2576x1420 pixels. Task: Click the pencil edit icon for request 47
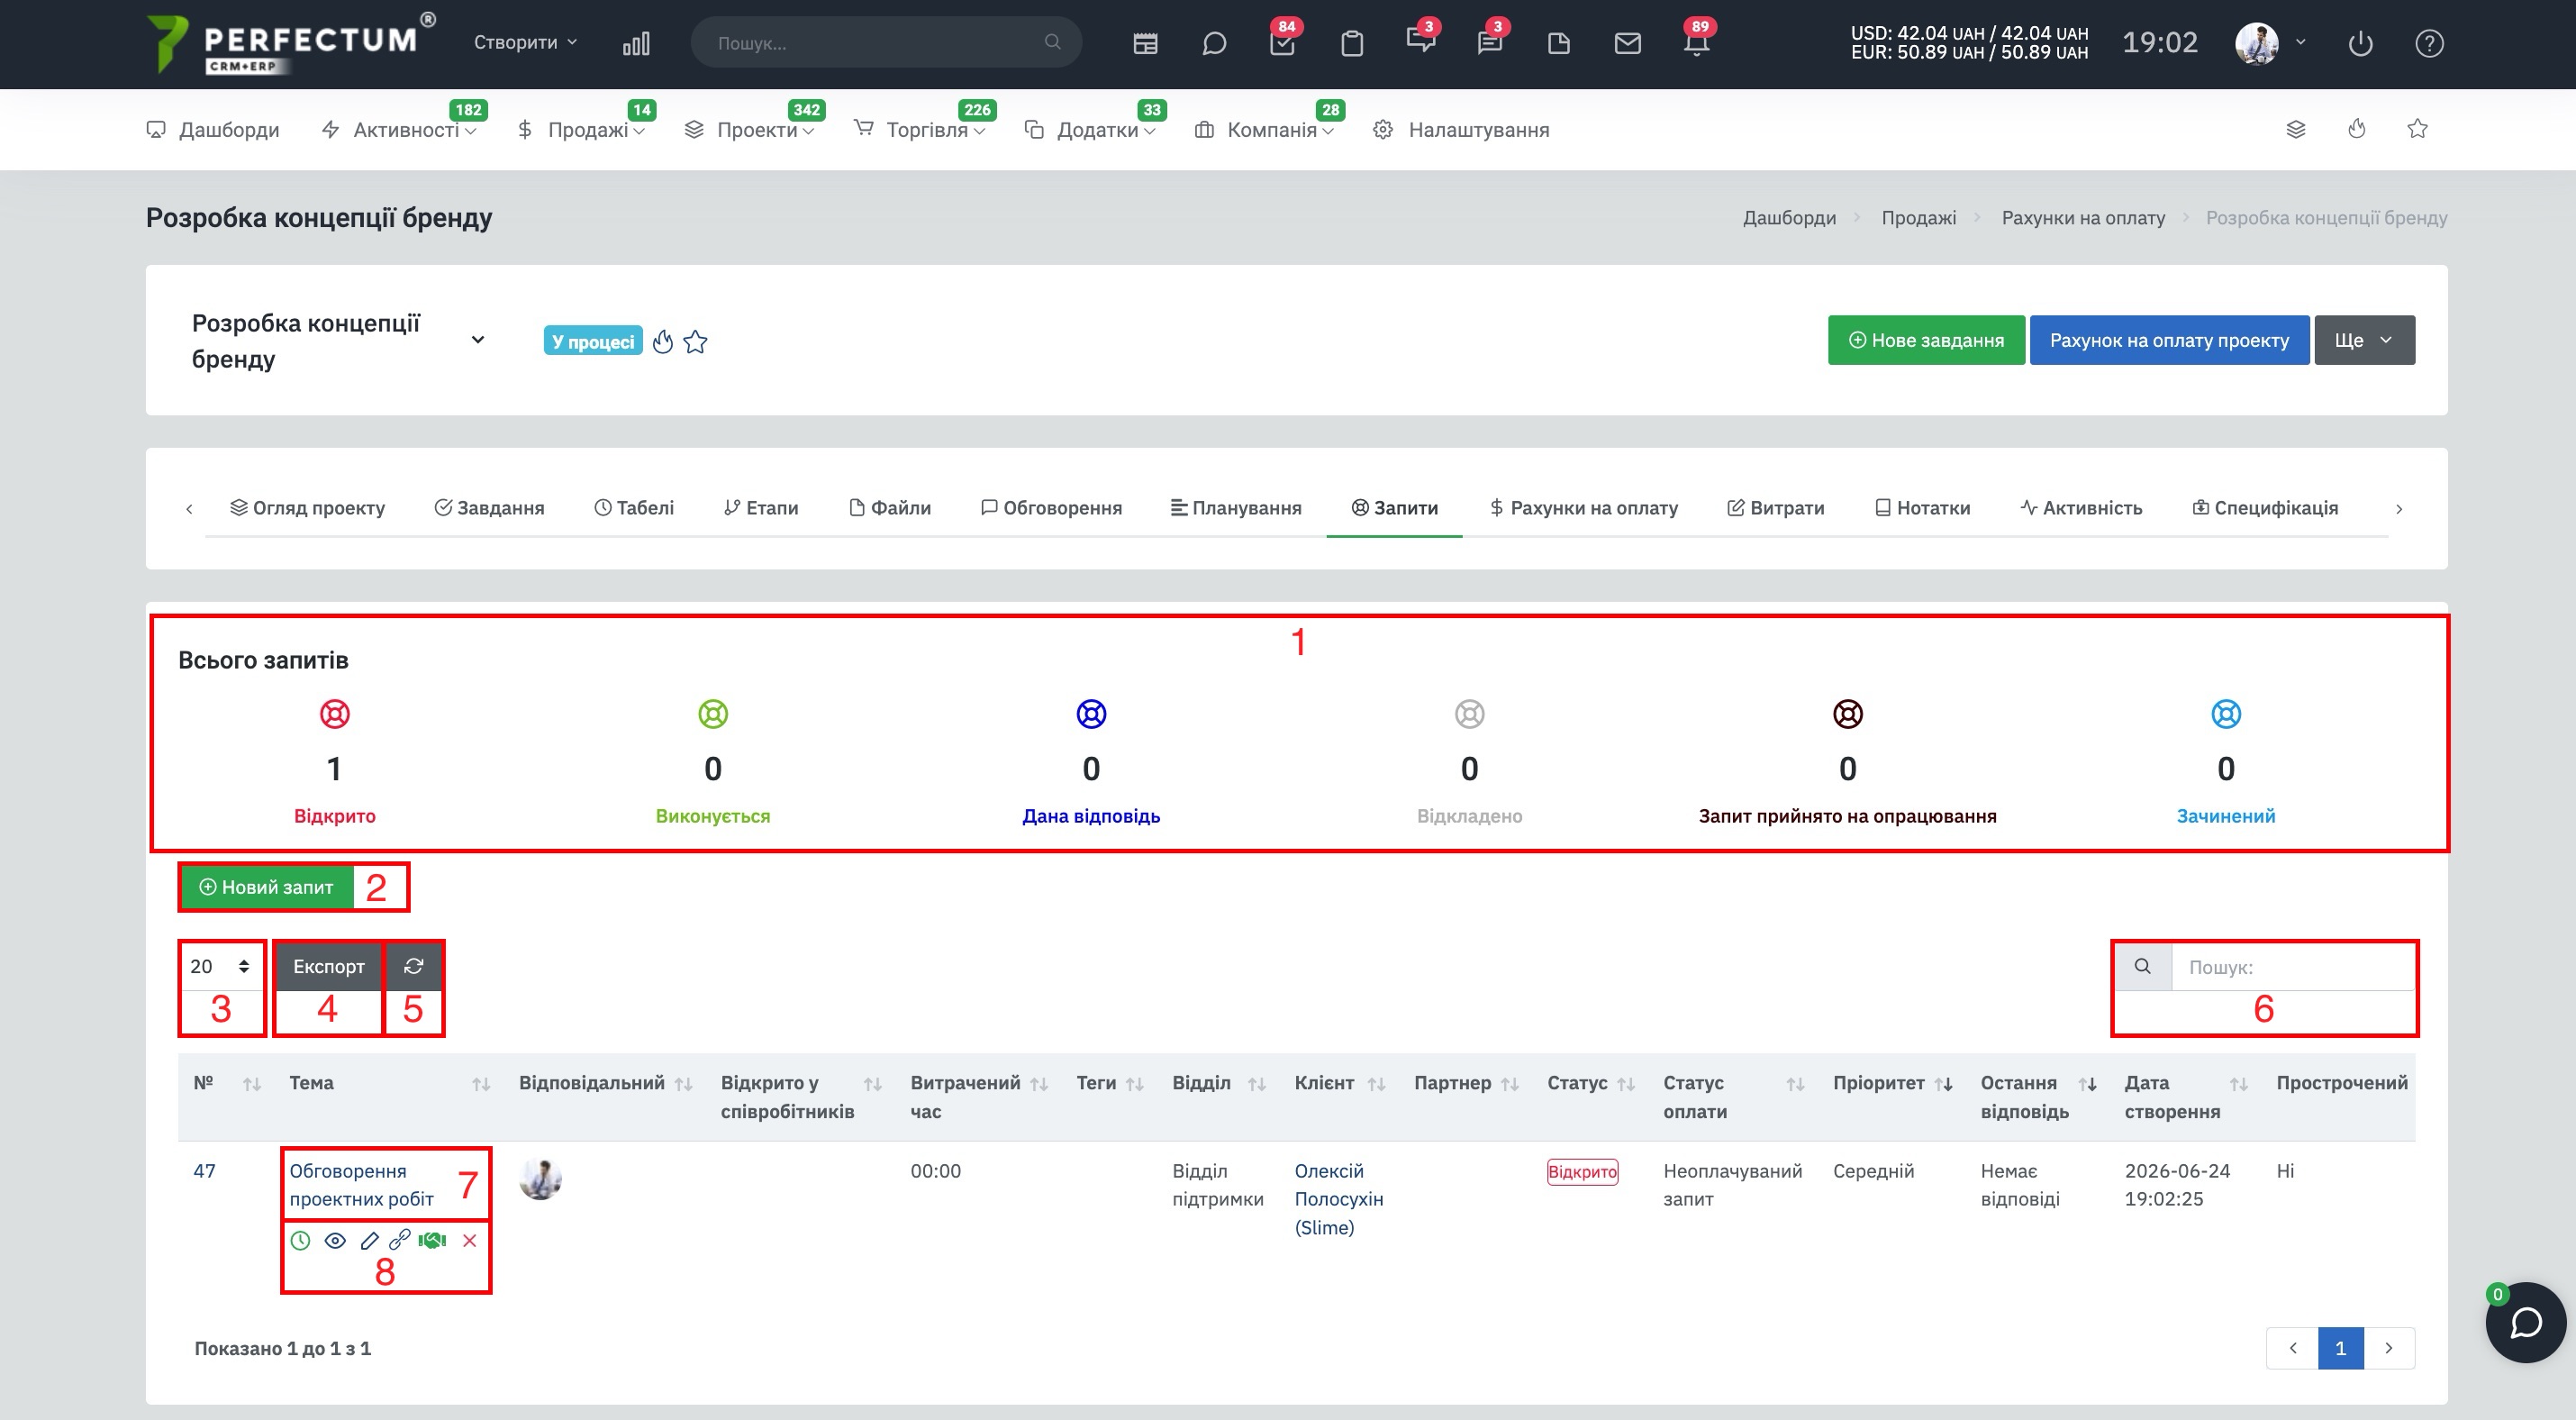[x=369, y=1240]
